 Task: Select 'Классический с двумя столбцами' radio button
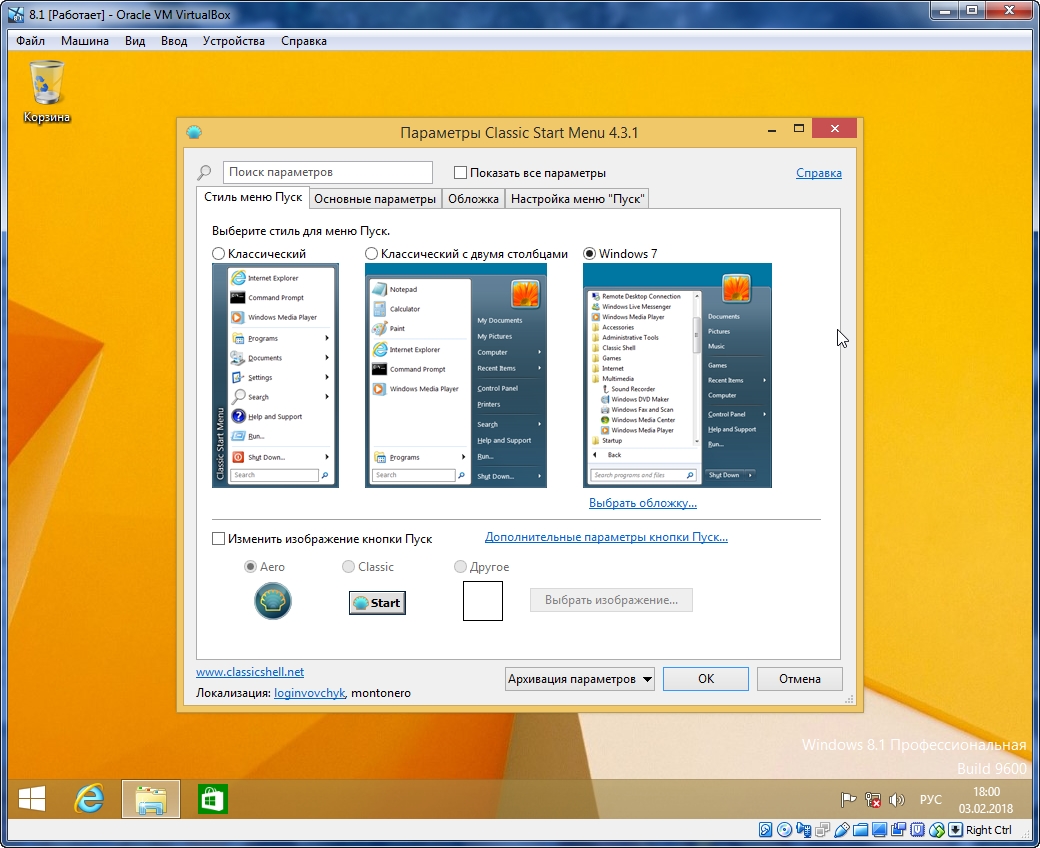pyautogui.click(x=371, y=253)
